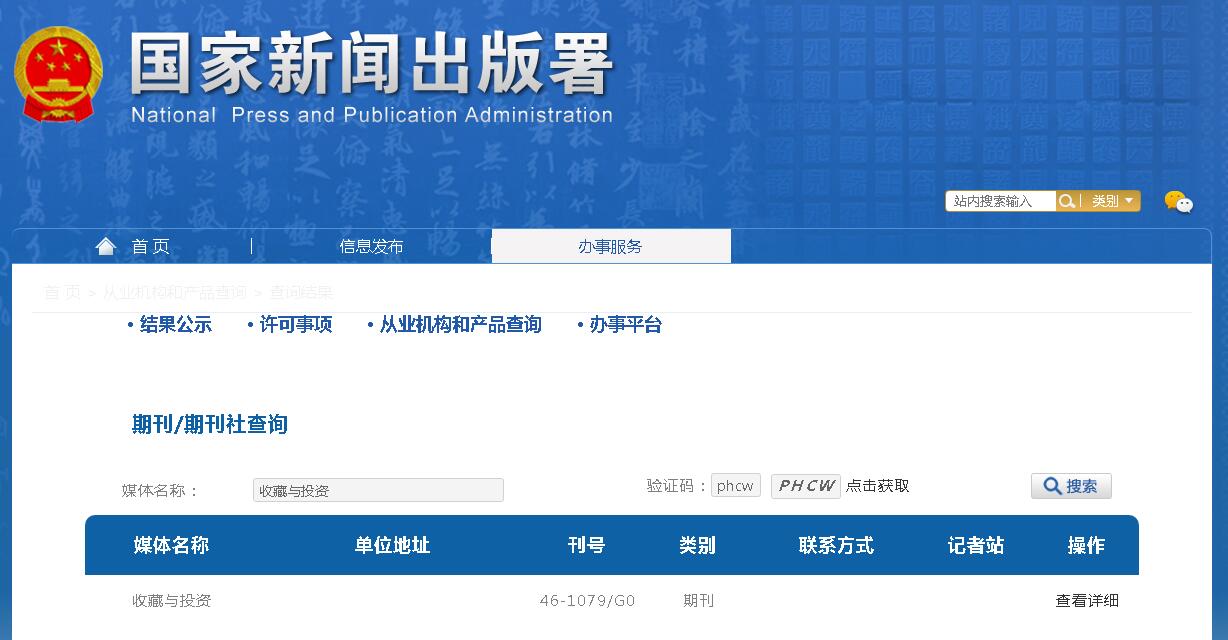Open the 许可事项 link
The image size is (1228, 640).
[x=296, y=324]
